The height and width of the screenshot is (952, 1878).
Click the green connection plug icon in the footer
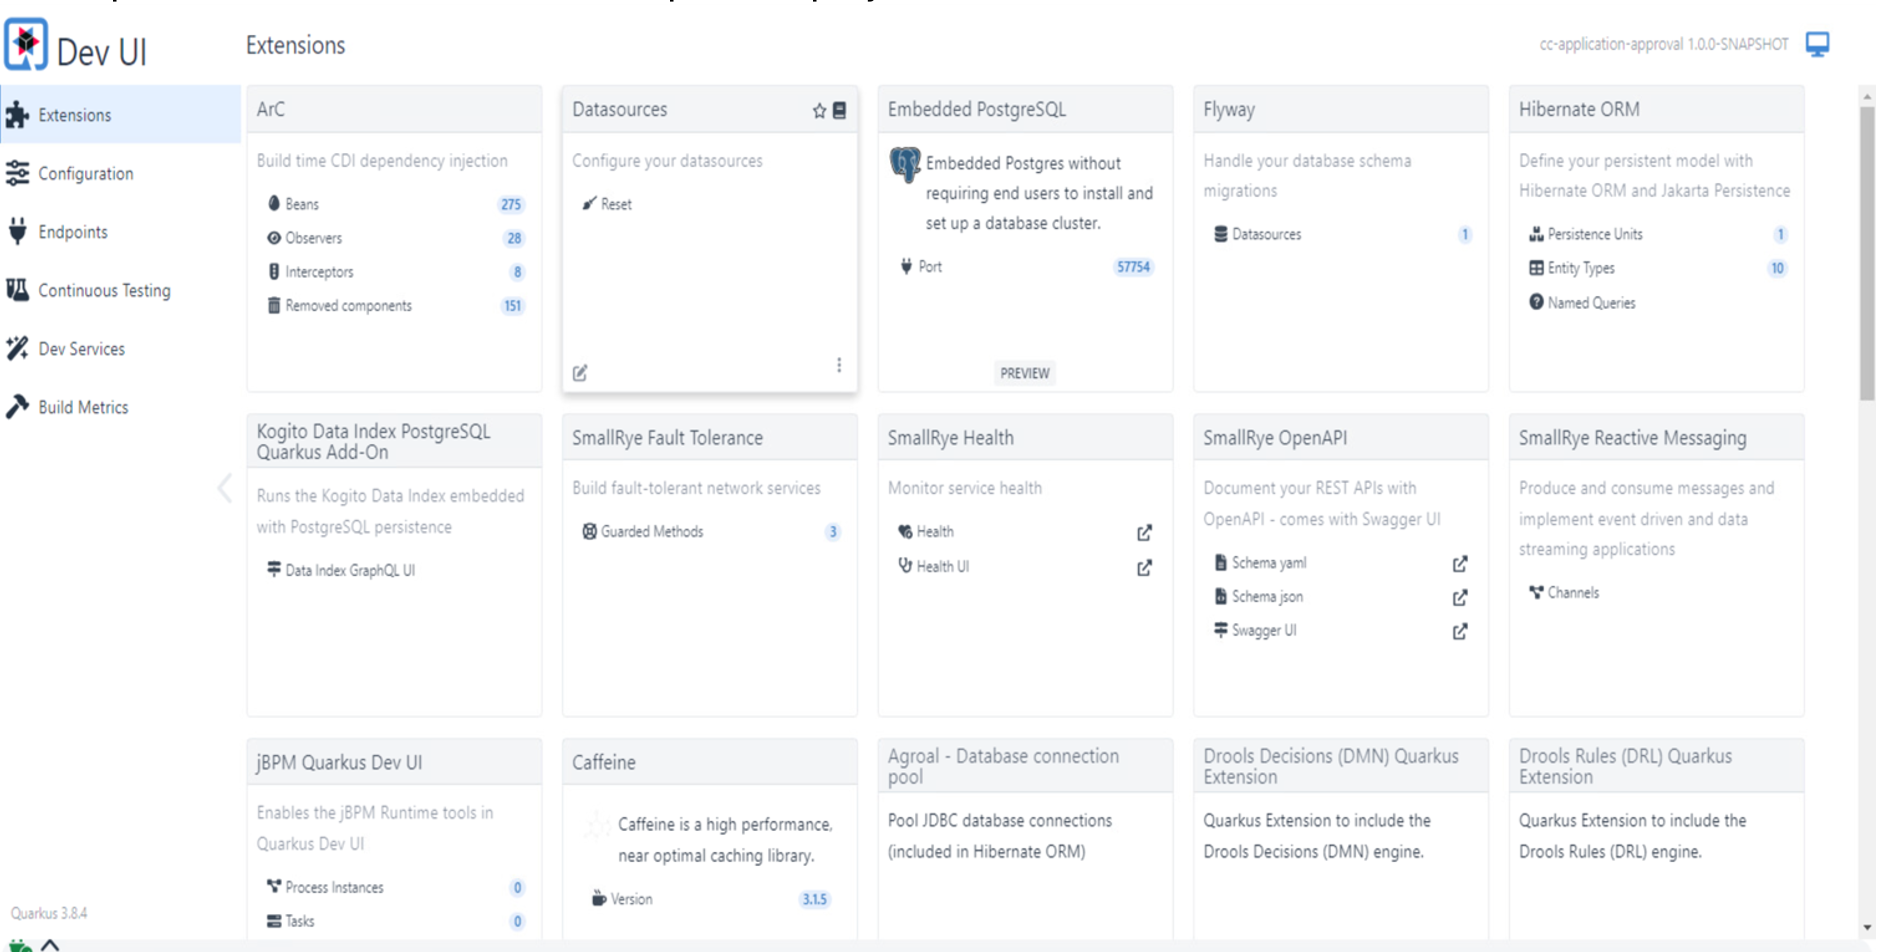pyautogui.click(x=19, y=946)
